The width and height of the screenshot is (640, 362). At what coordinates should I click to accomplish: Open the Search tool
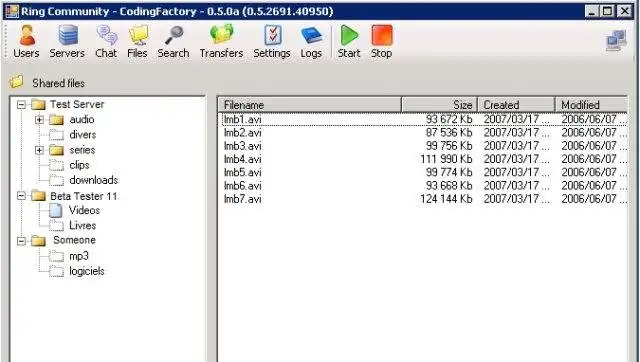click(x=173, y=42)
